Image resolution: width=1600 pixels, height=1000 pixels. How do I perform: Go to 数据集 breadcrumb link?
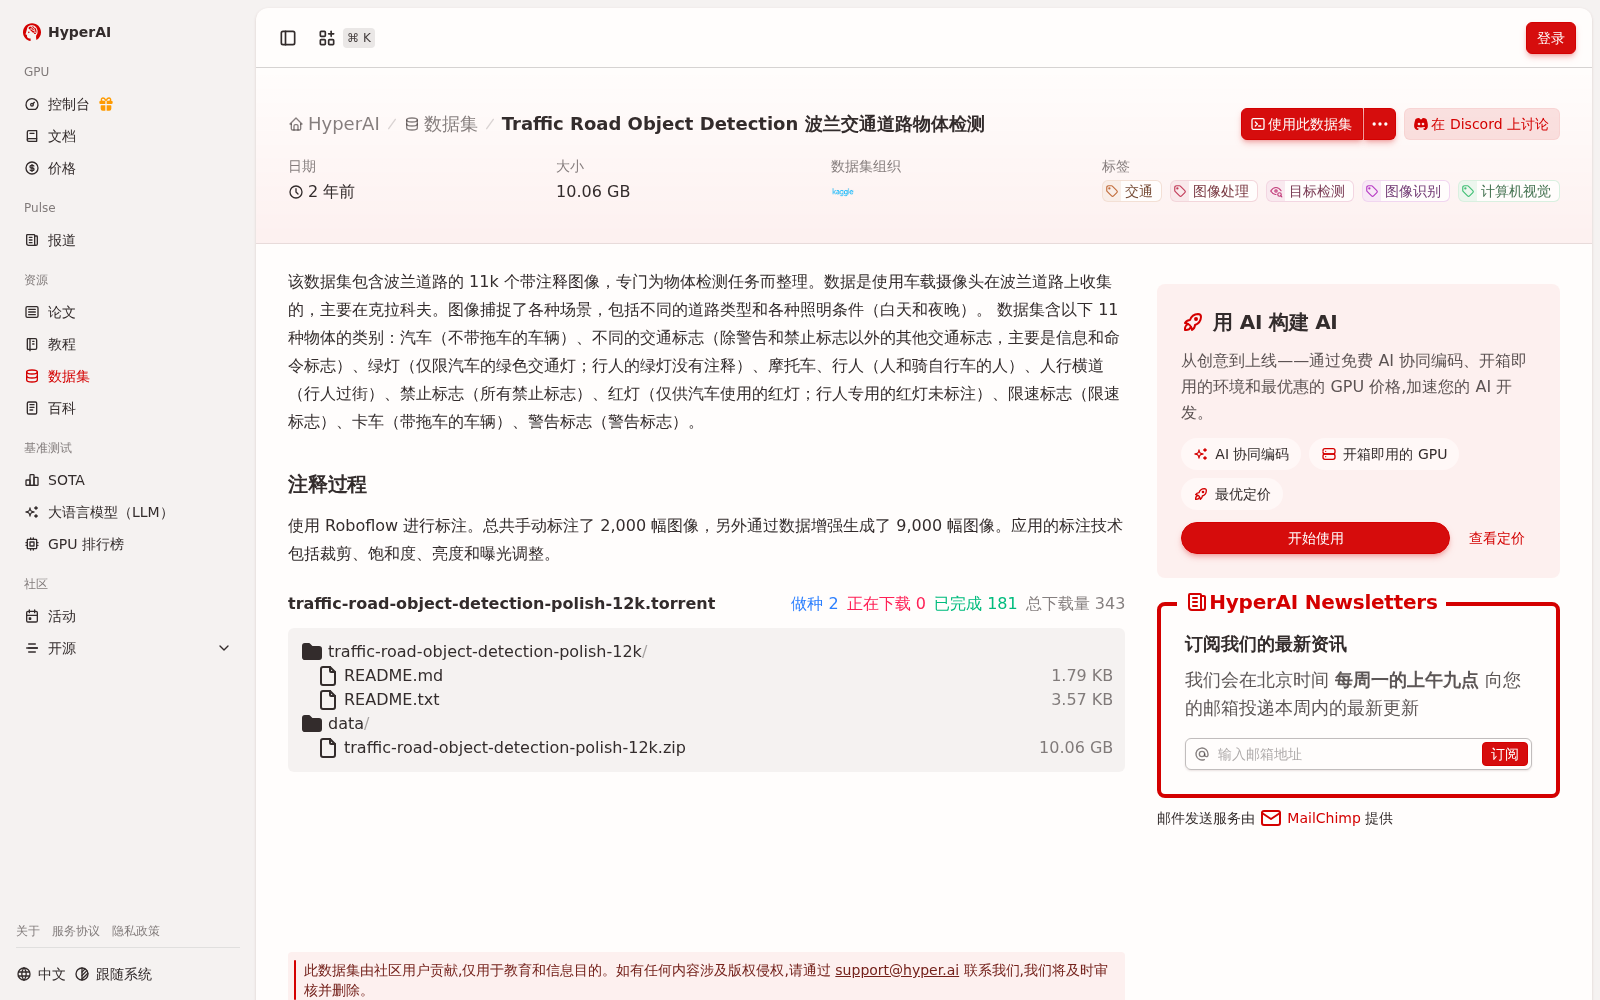pos(441,124)
